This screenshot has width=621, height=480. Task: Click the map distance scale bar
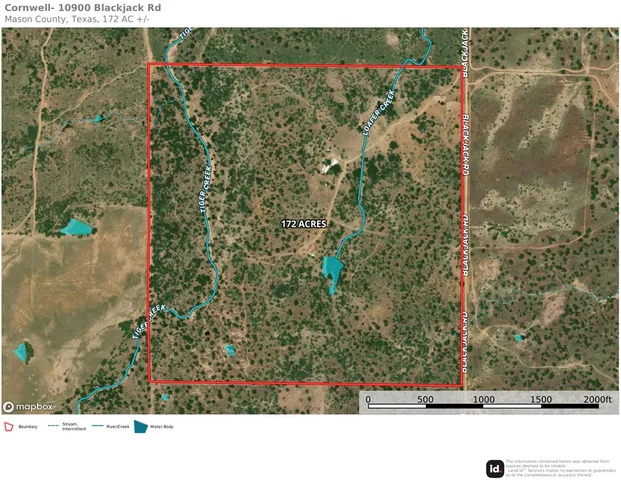tap(486, 406)
